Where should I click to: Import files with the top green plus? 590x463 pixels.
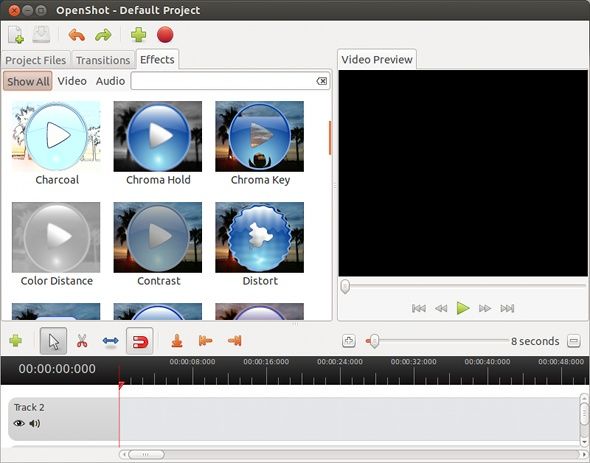[x=138, y=35]
